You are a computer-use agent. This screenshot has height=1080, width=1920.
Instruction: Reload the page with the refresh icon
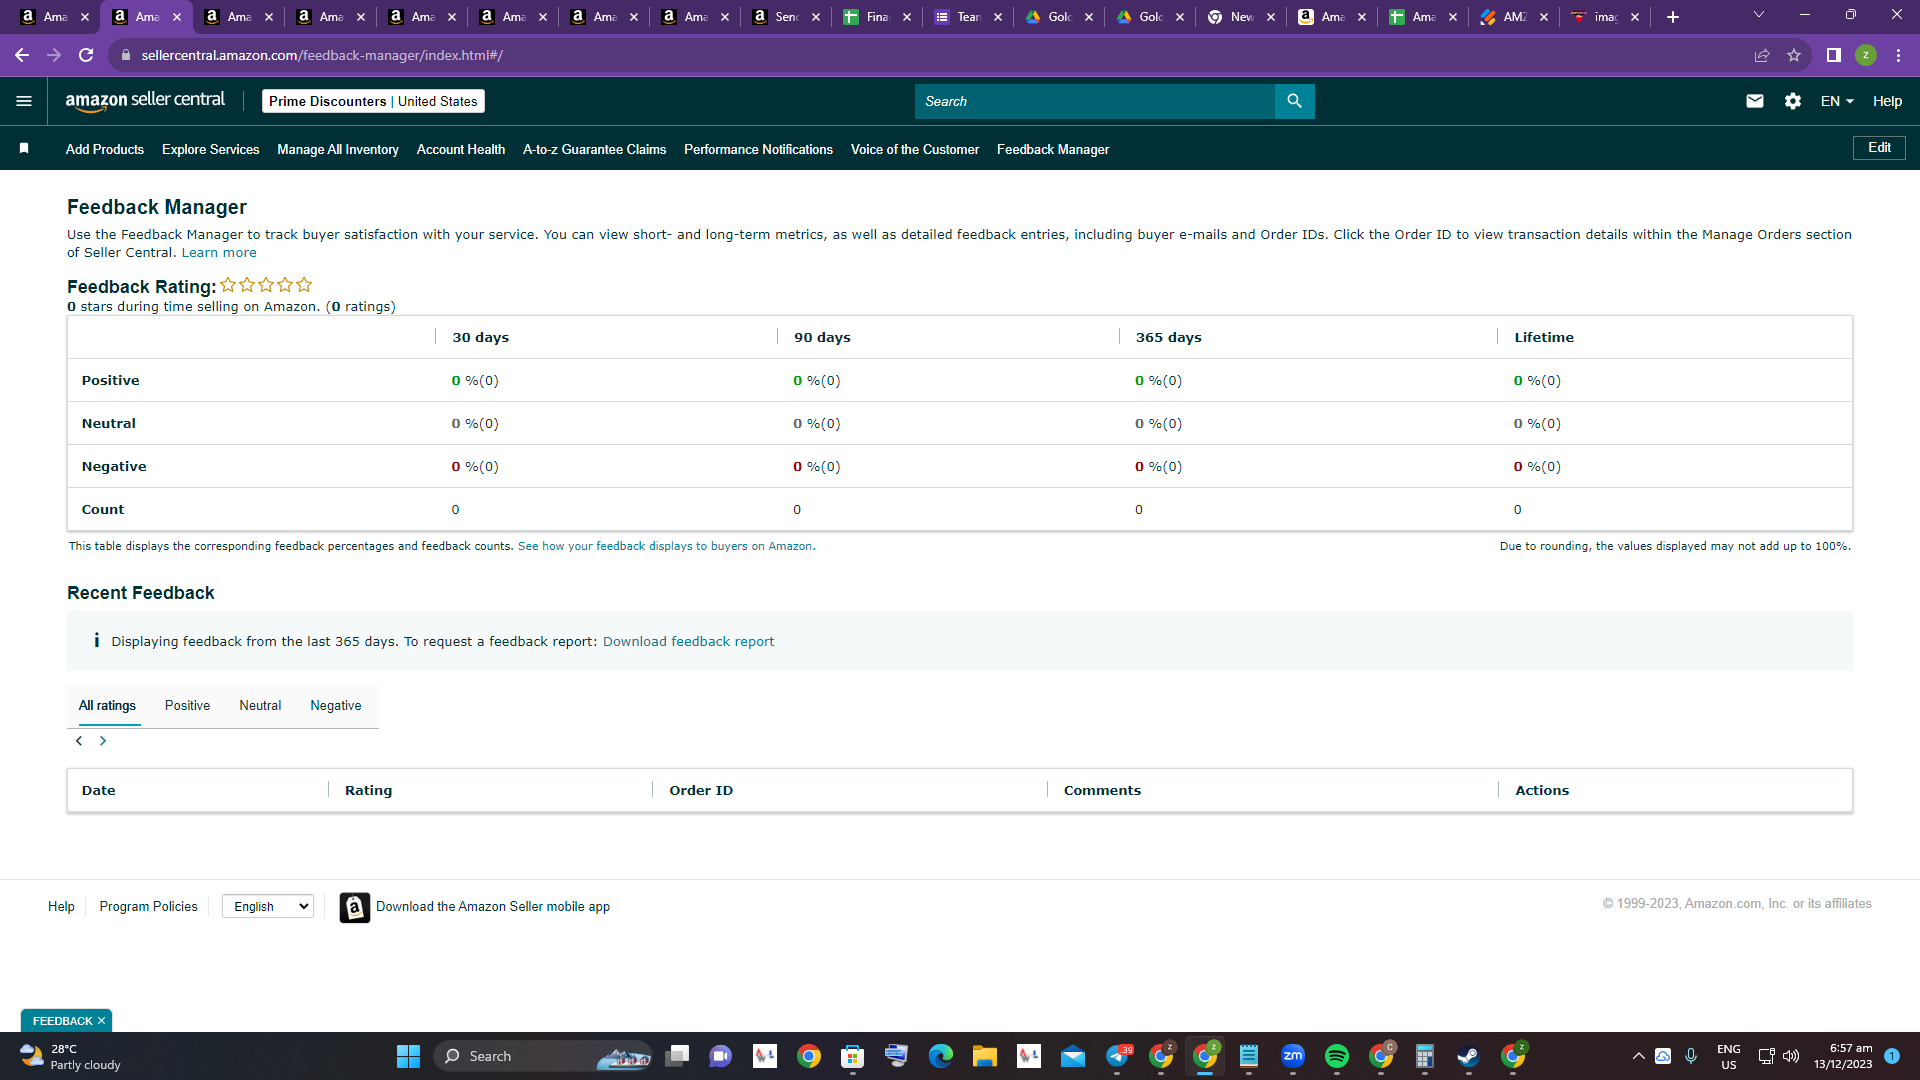pos(87,55)
